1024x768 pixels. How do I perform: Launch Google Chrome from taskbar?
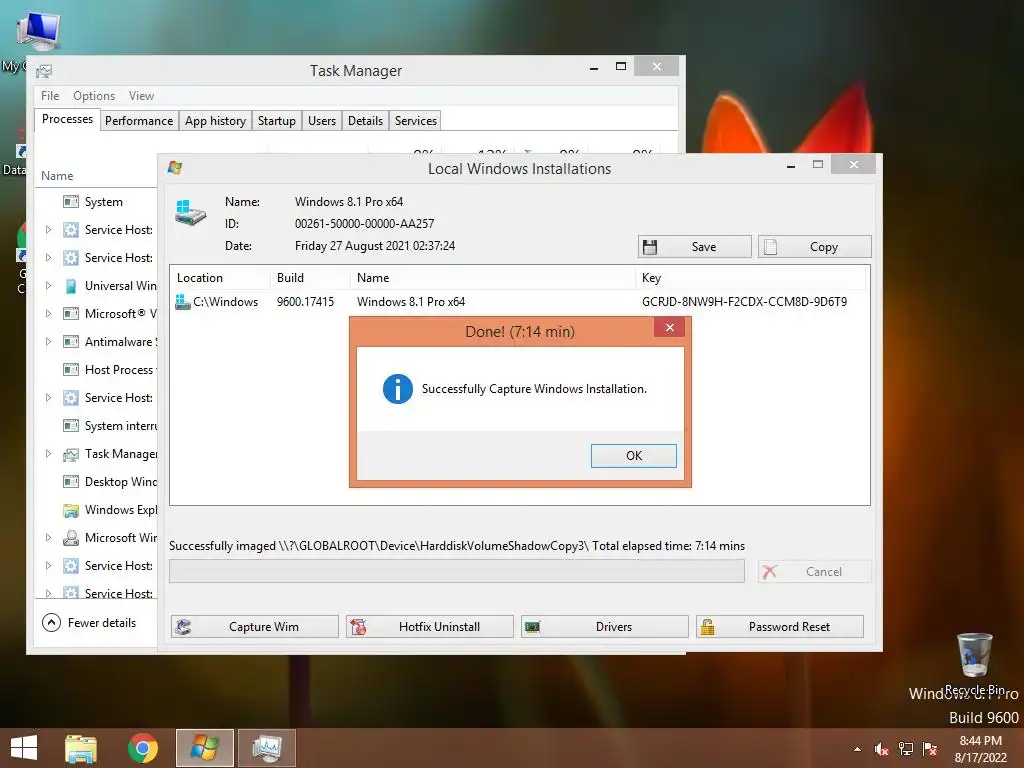click(143, 748)
